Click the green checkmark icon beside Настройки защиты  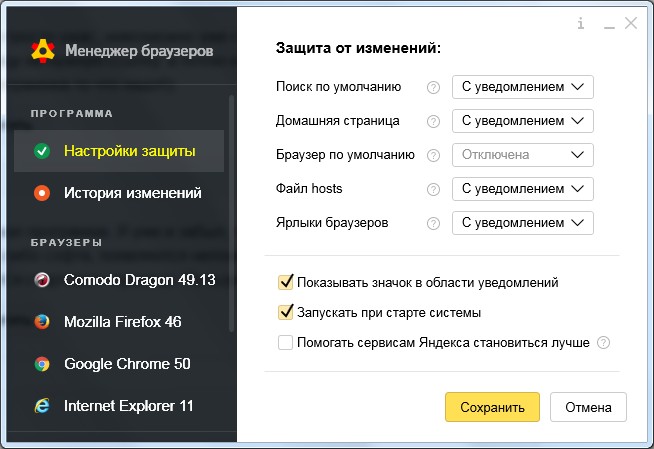point(42,151)
